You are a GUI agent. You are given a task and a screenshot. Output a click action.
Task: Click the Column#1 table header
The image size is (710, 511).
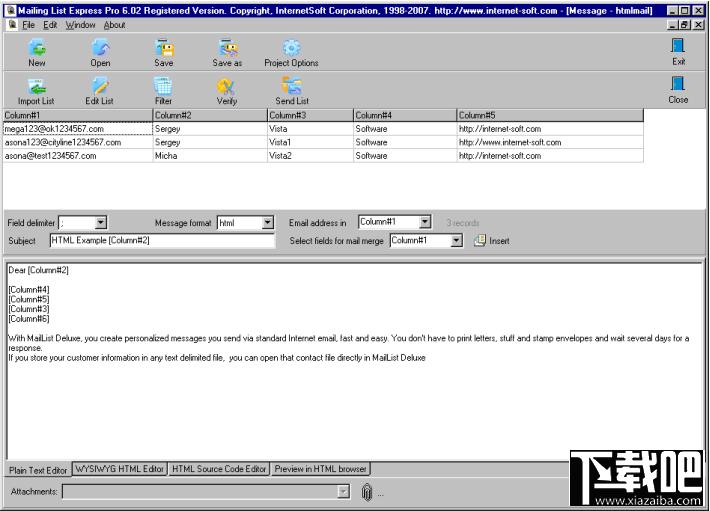pyautogui.click(x=78, y=115)
